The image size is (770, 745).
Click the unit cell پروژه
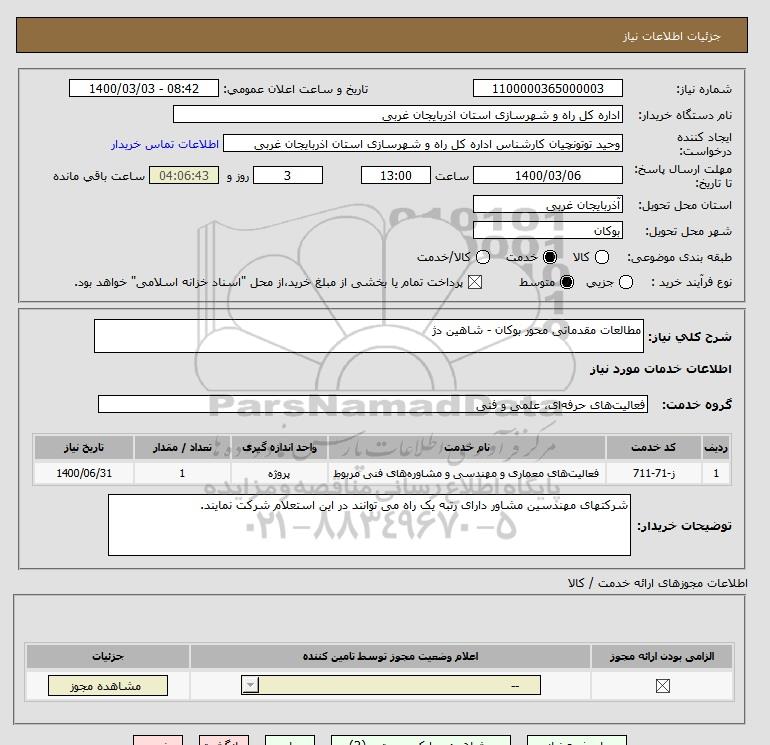tap(279, 473)
